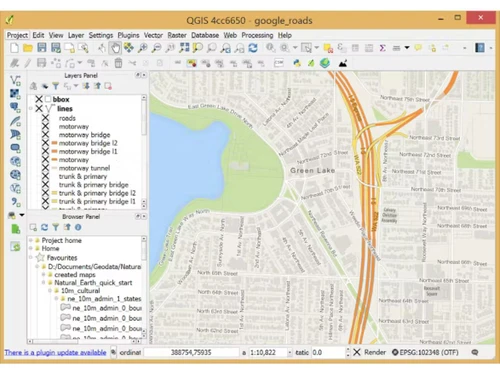Click the Toggle Editing pencil icon
The image size is (500, 375).
28,63
